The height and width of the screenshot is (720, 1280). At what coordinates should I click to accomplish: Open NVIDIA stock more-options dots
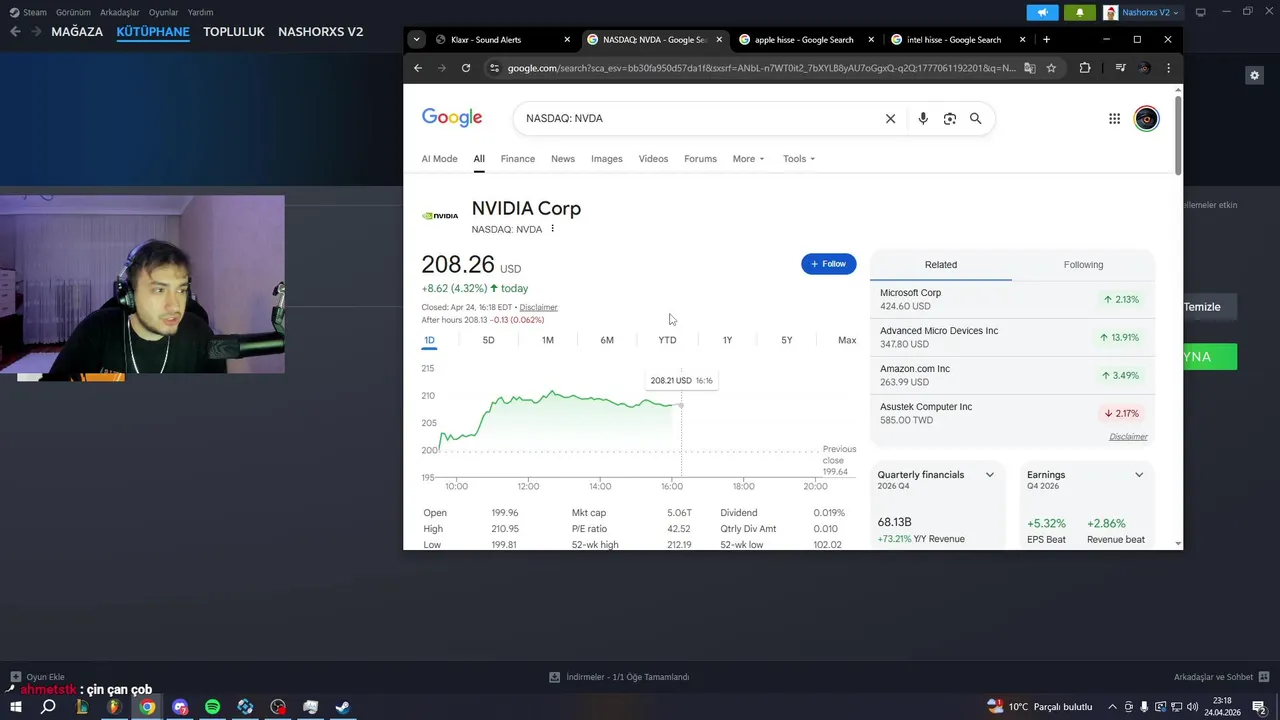pyautogui.click(x=552, y=229)
